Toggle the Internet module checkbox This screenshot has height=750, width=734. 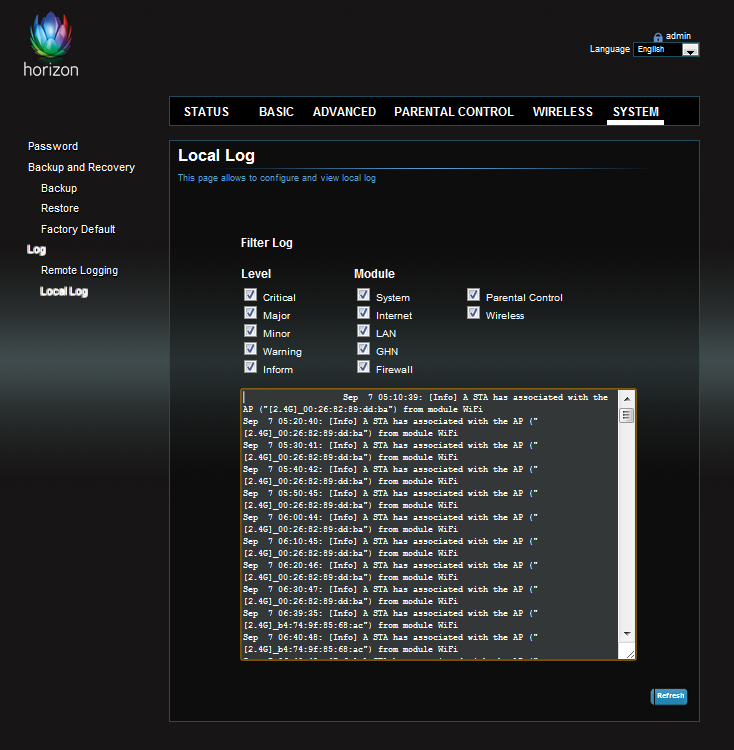(x=363, y=313)
